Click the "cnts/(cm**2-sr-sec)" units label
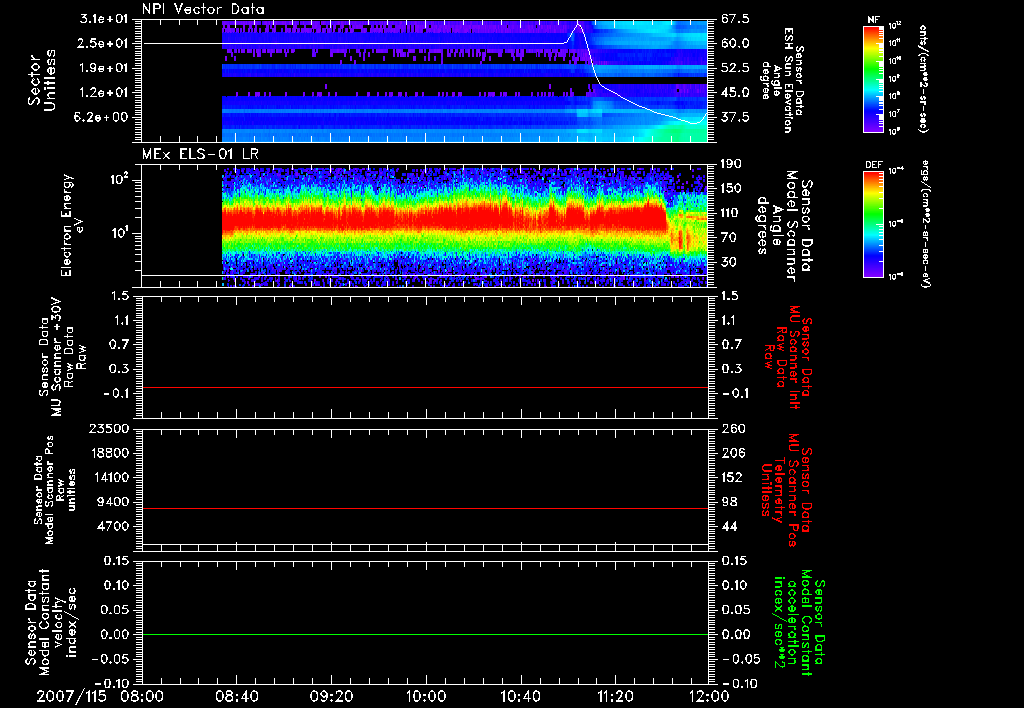Screen dimensions: 1024x708 pyautogui.click(x=923, y=79)
